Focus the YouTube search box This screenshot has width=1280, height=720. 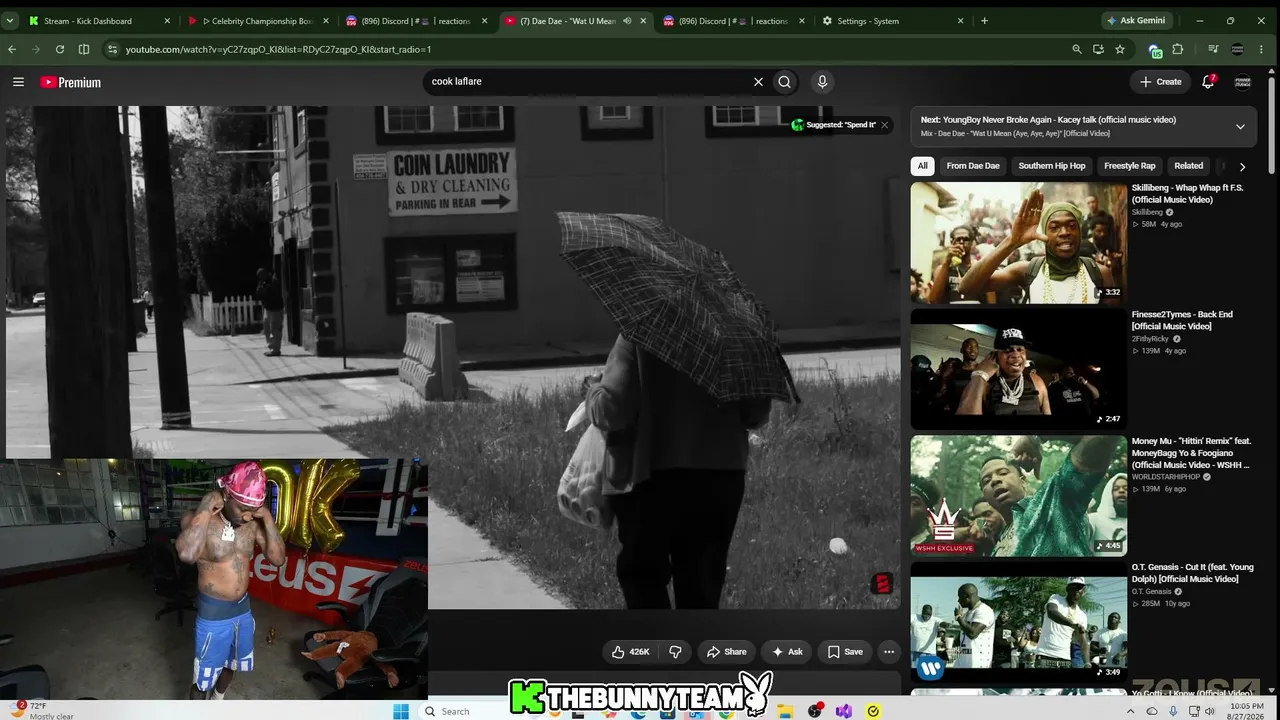588,82
